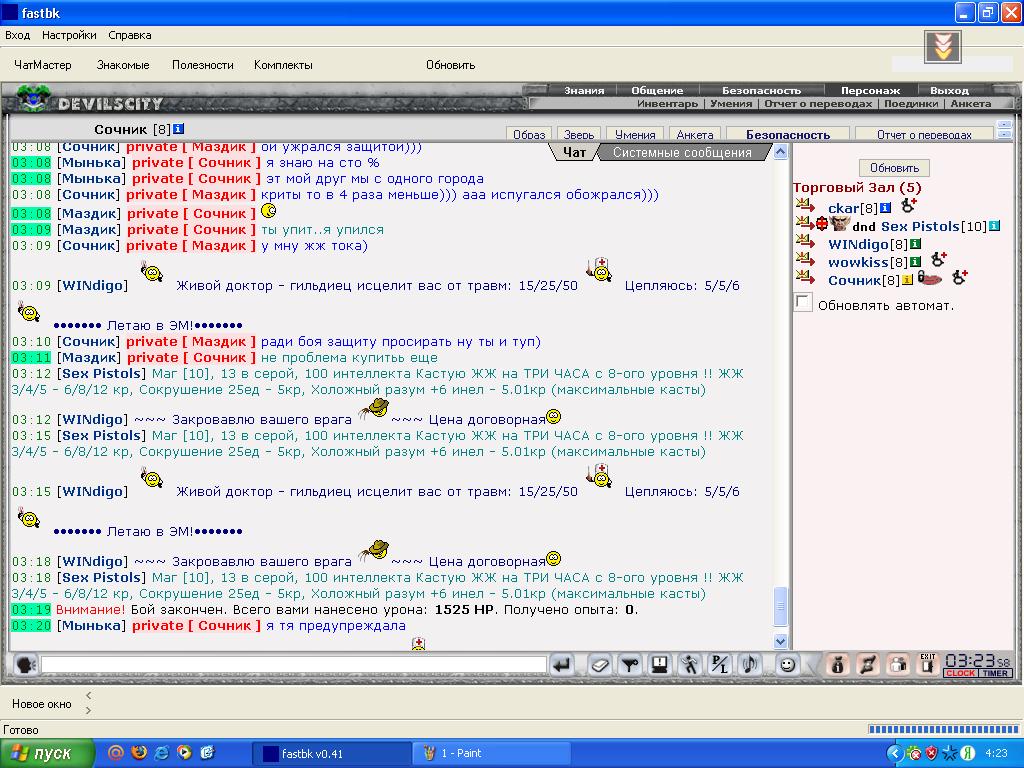The width and height of the screenshot is (1024, 768).
Task: Open Инвентарь link in the header
Action: tap(667, 103)
